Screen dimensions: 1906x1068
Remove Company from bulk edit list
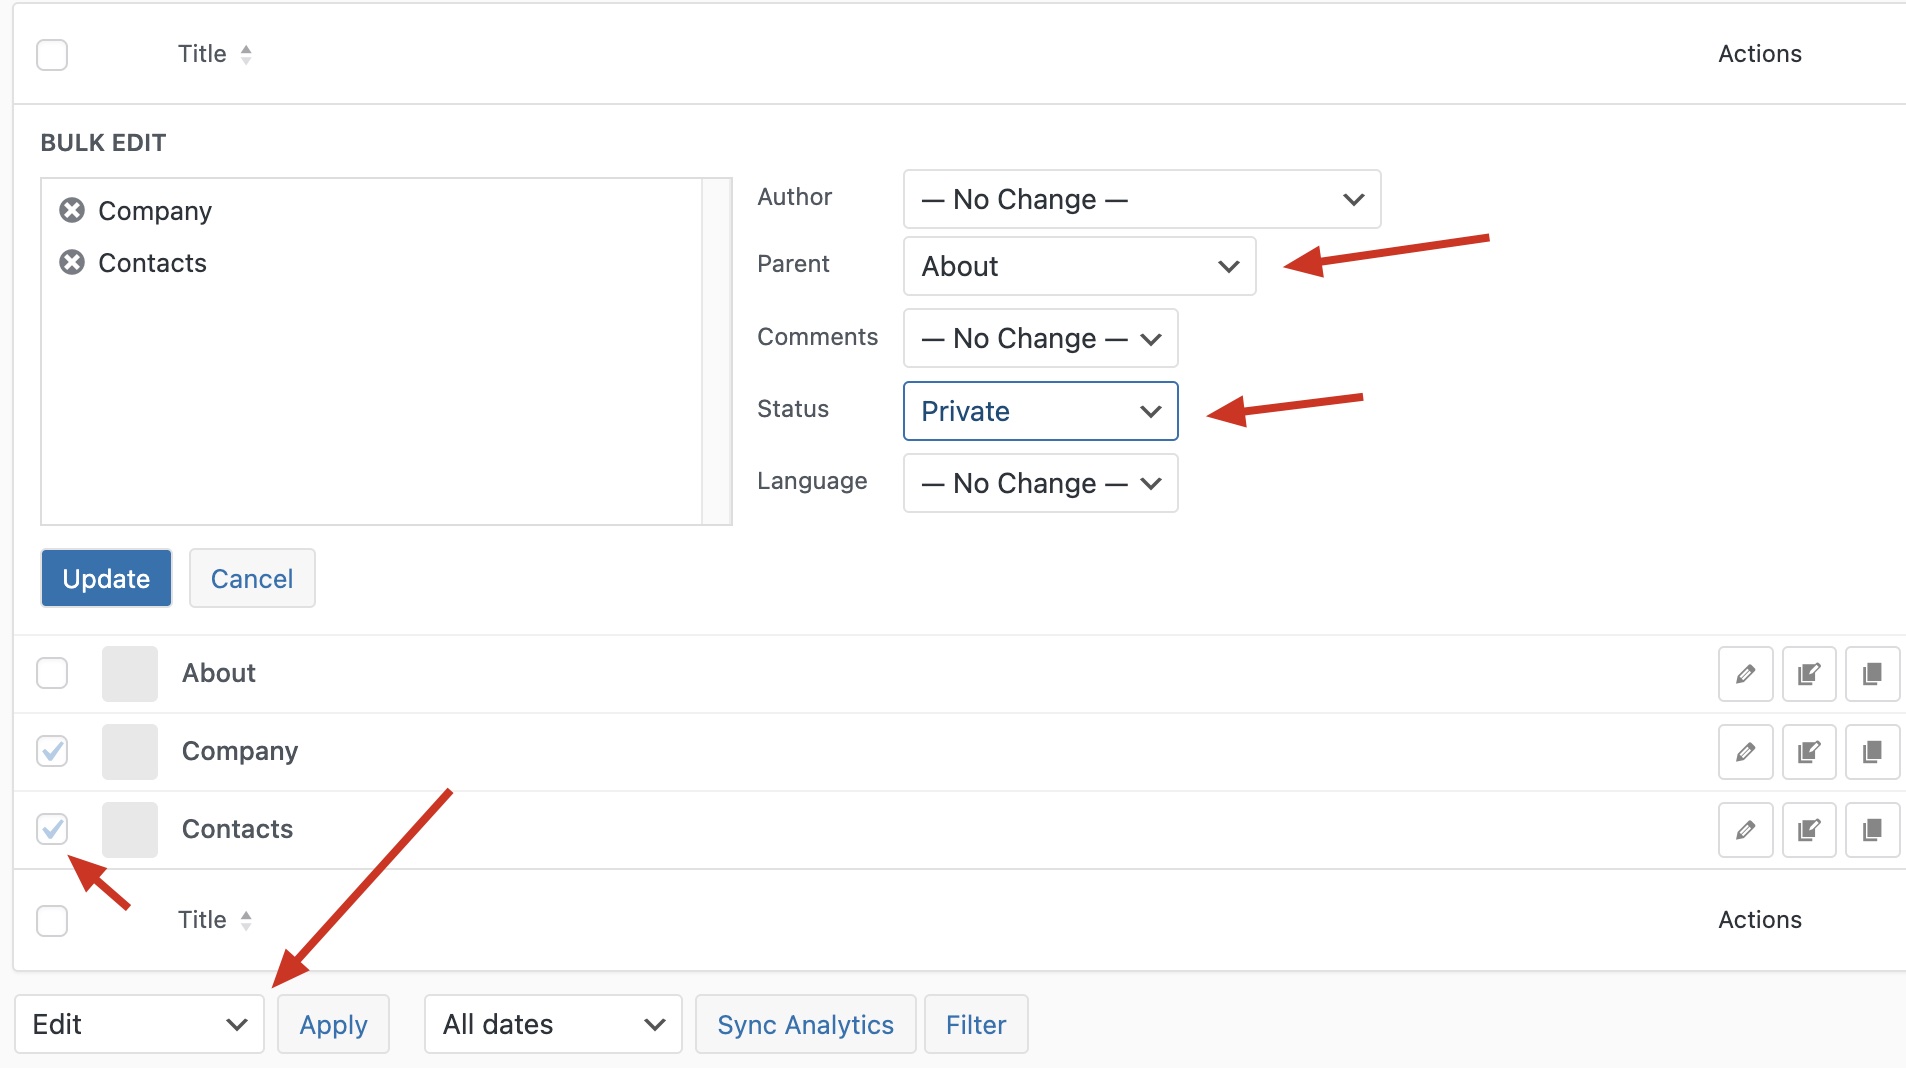[72, 210]
